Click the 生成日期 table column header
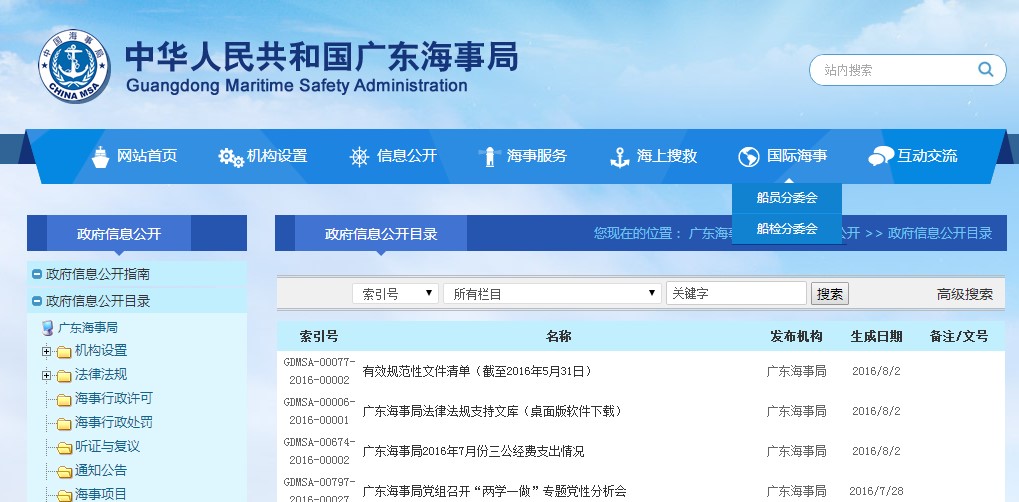This screenshot has width=1019, height=502. [x=876, y=336]
